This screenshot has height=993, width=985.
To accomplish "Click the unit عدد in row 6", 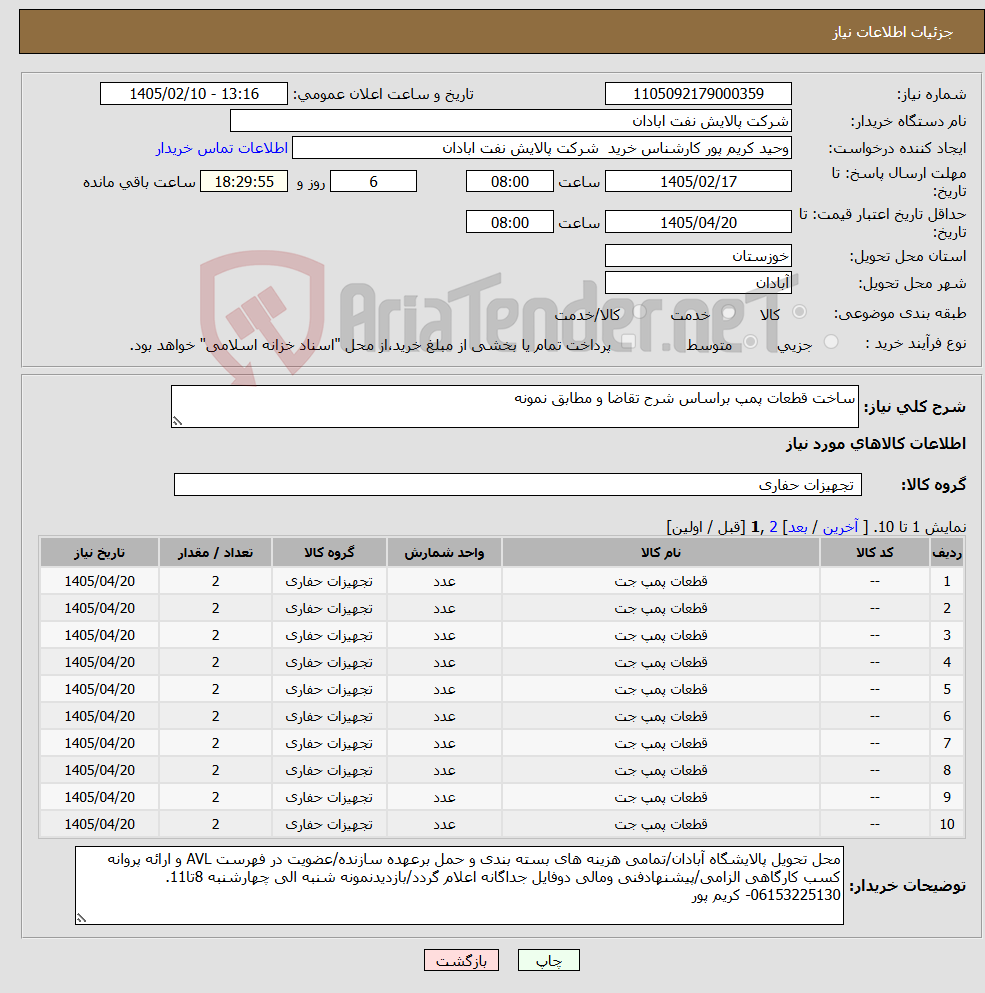I will 444,716.
